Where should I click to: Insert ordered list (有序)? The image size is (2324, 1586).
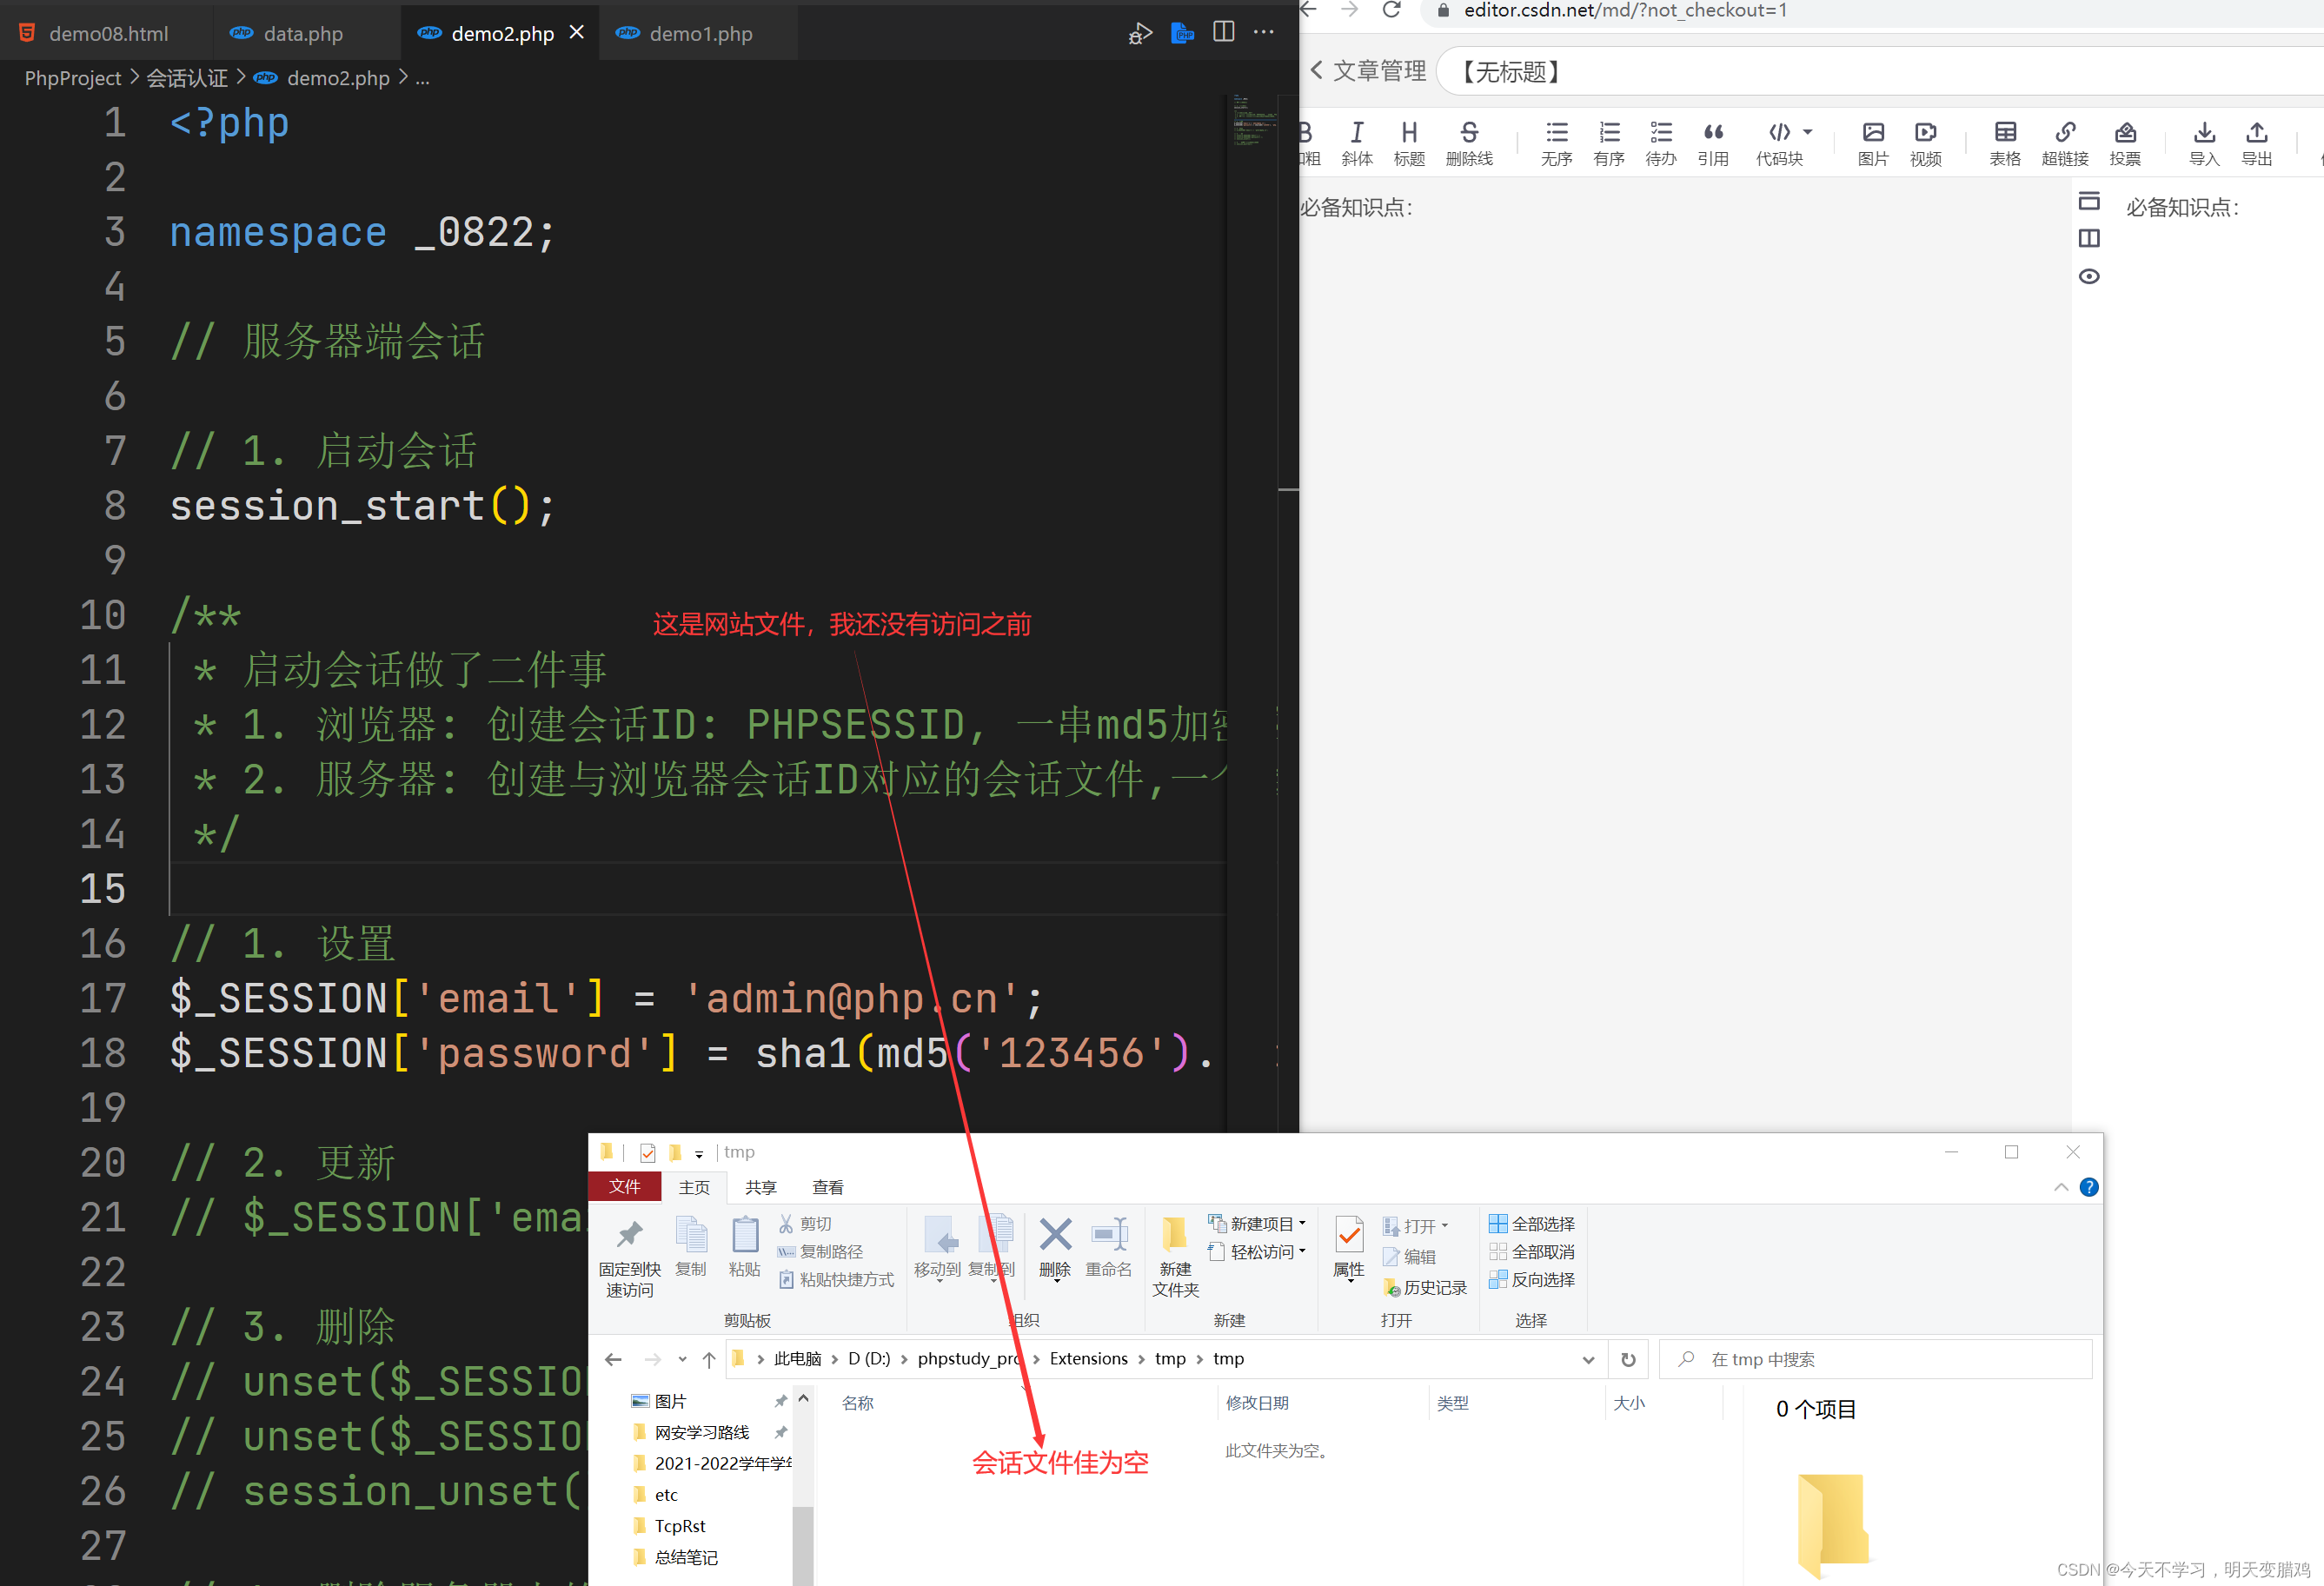(1609, 144)
